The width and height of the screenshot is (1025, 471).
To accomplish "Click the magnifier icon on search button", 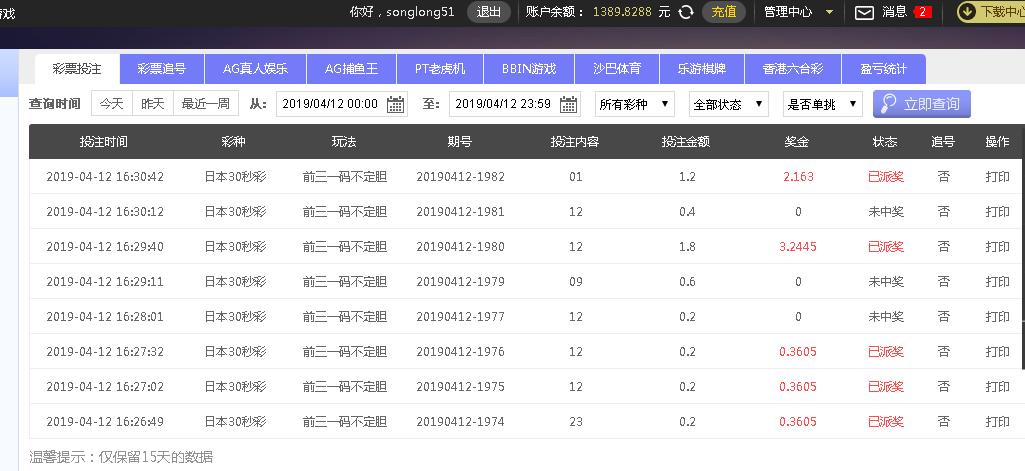I will point(887,104).
